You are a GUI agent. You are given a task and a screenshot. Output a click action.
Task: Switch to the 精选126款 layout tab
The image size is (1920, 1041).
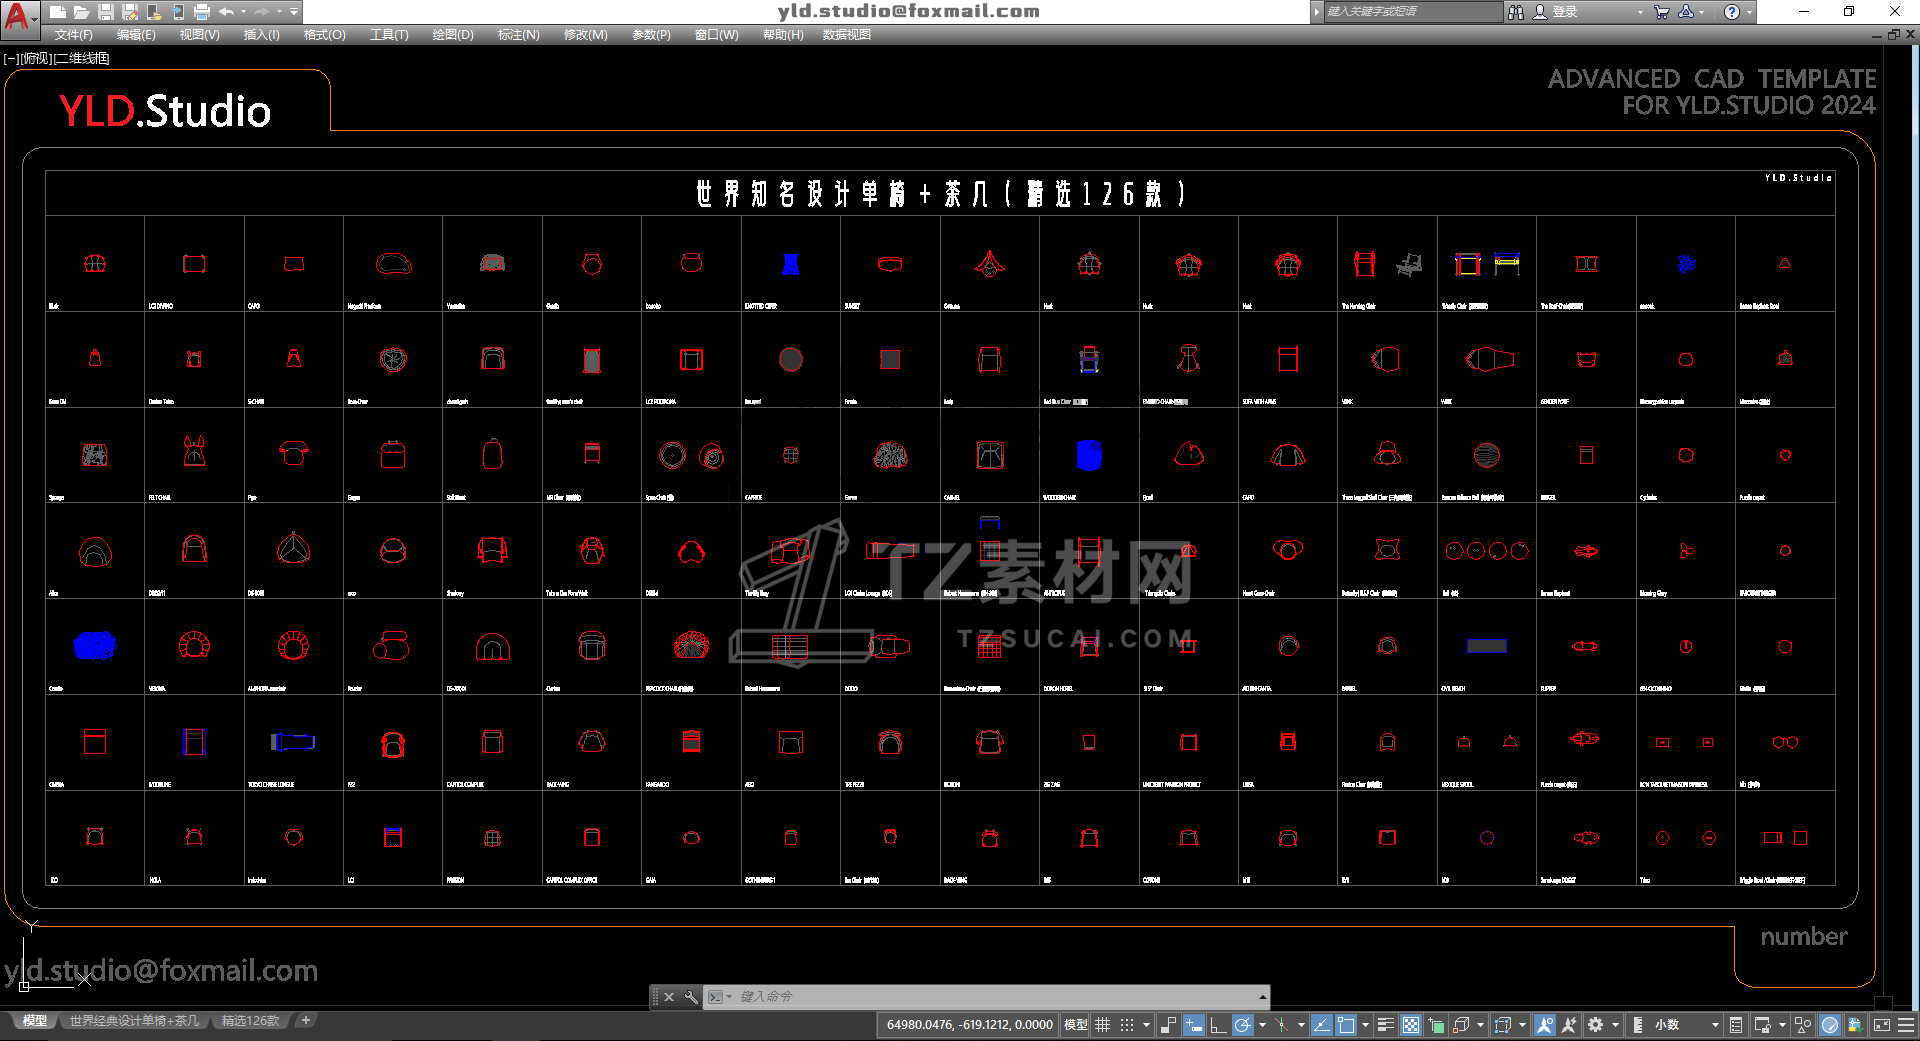250,1021
